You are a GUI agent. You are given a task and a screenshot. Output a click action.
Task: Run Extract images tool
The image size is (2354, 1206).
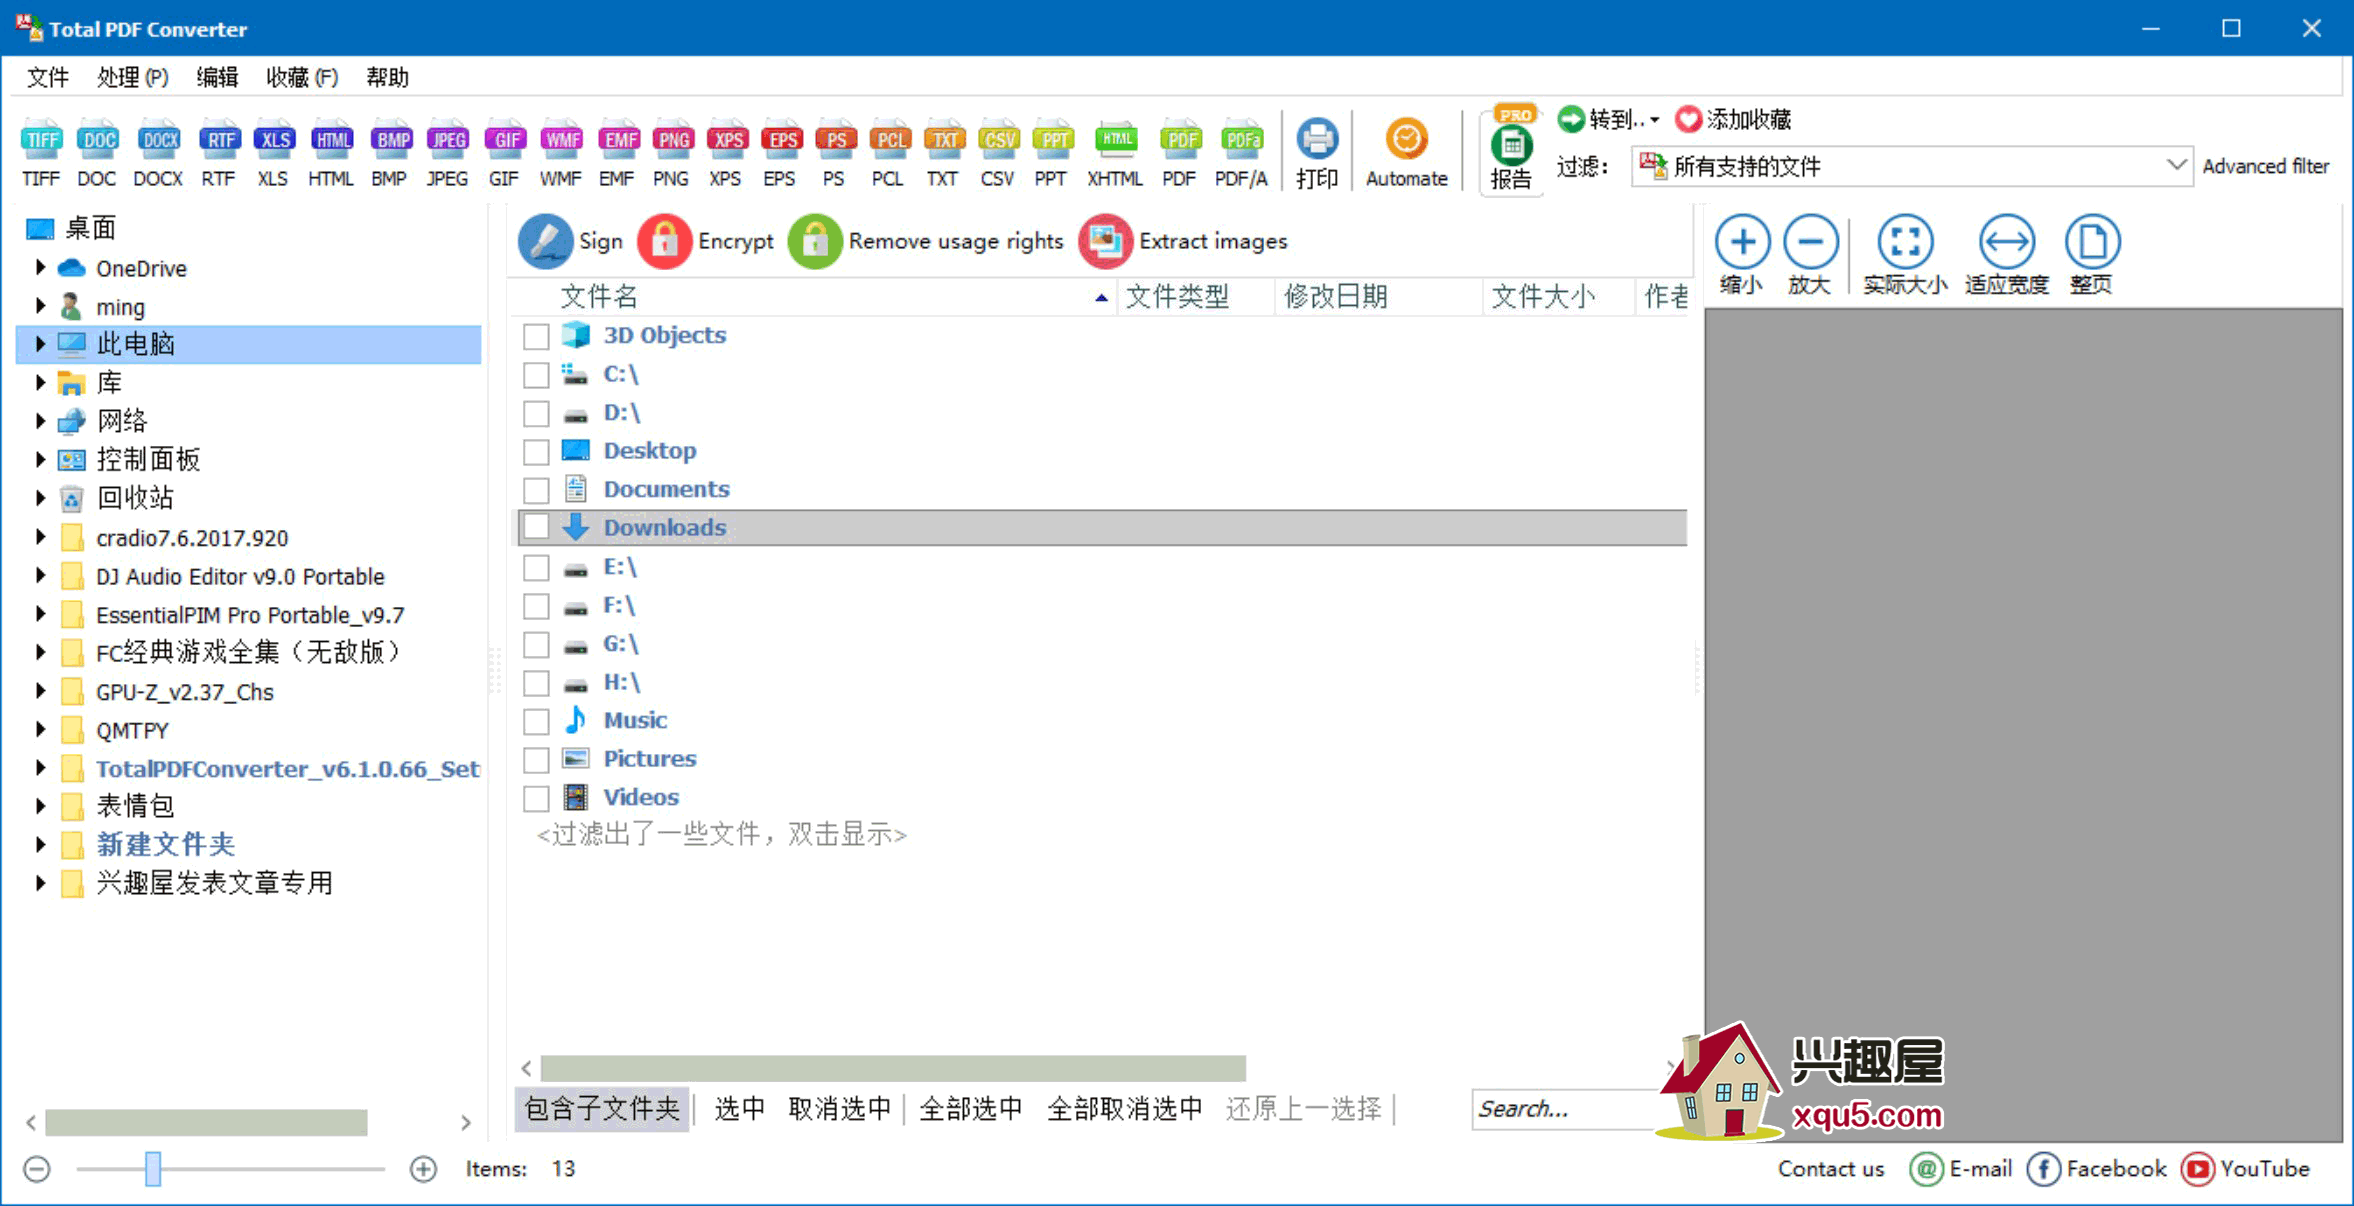click(1183, 241)
